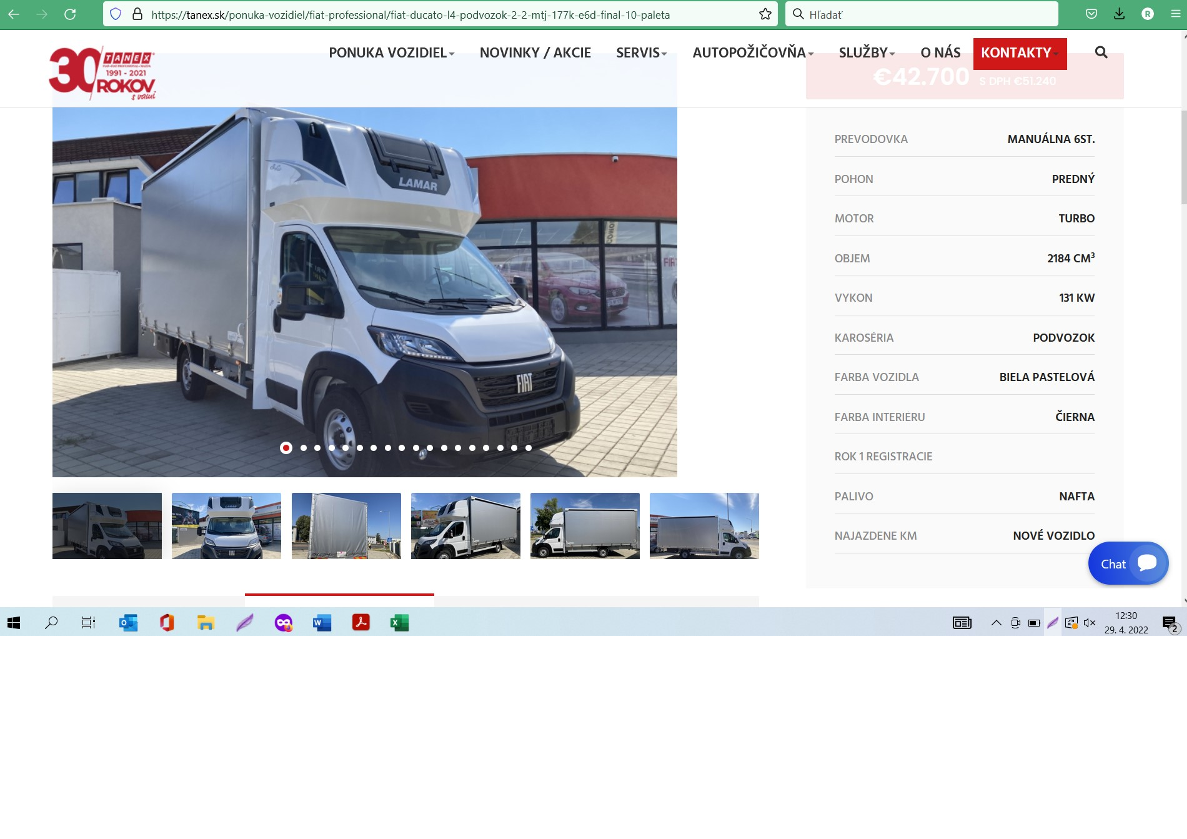
Task: Open Word from the taskbar
Action: 322,623
